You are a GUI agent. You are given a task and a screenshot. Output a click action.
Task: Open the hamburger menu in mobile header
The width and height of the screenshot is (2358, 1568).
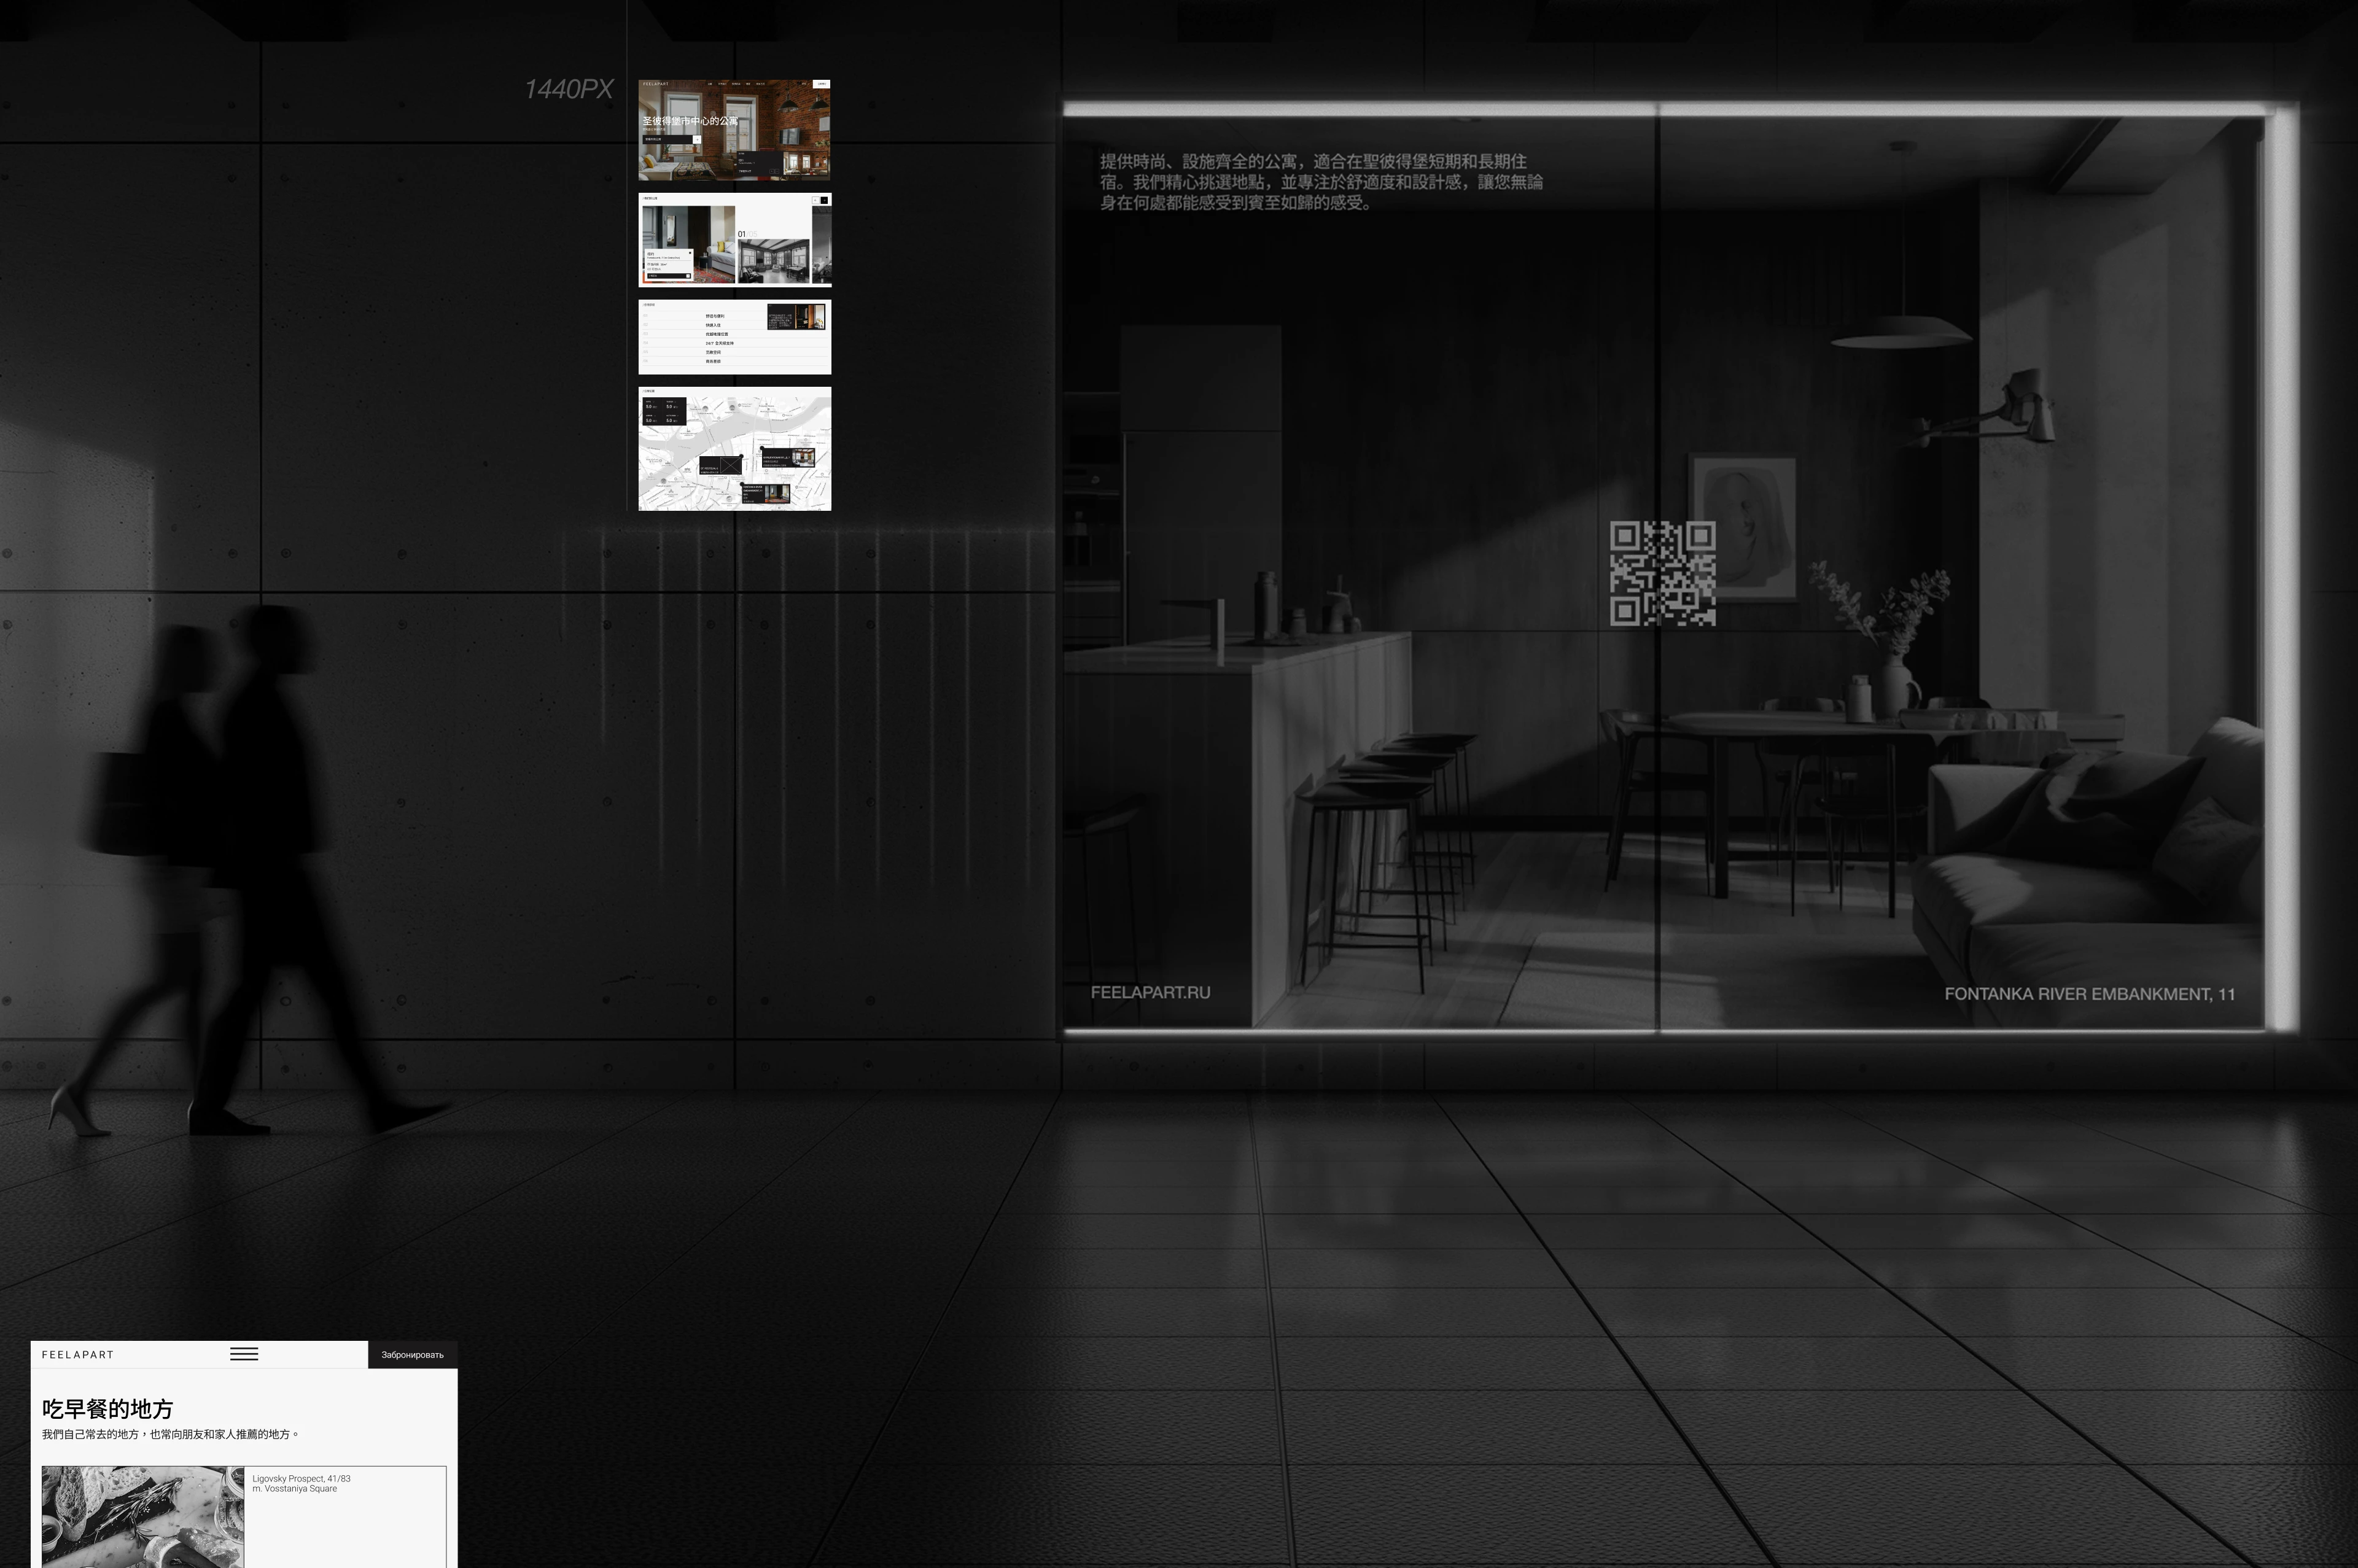244,1354
